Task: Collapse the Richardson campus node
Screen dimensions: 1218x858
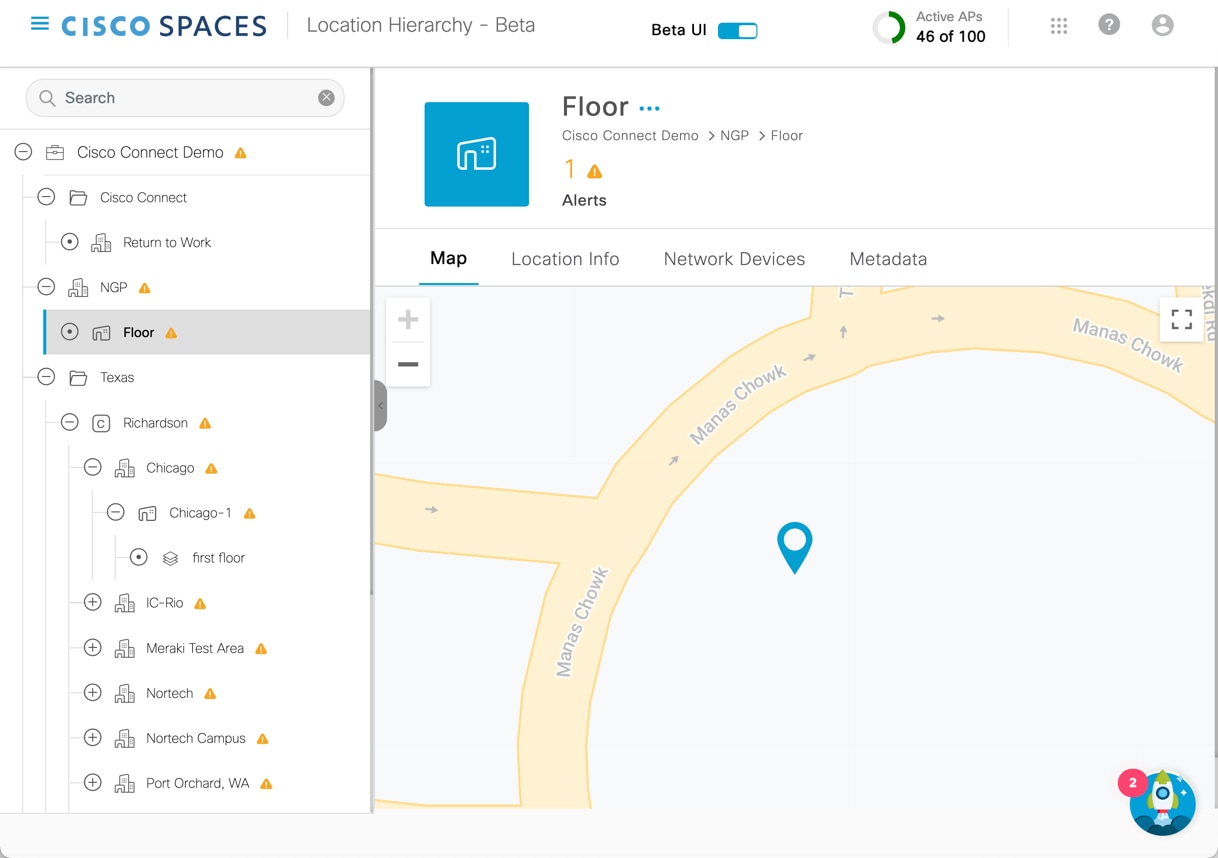Action: [69, 422]
